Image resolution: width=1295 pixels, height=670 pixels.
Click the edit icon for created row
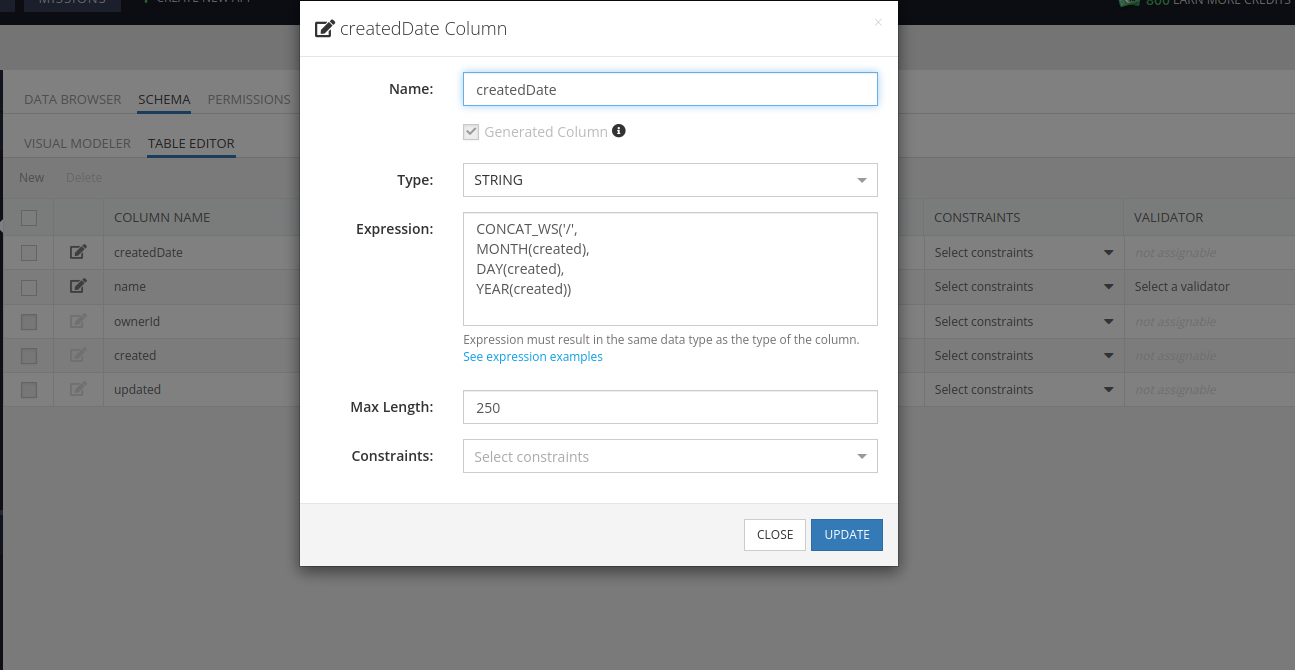(78, 355)
